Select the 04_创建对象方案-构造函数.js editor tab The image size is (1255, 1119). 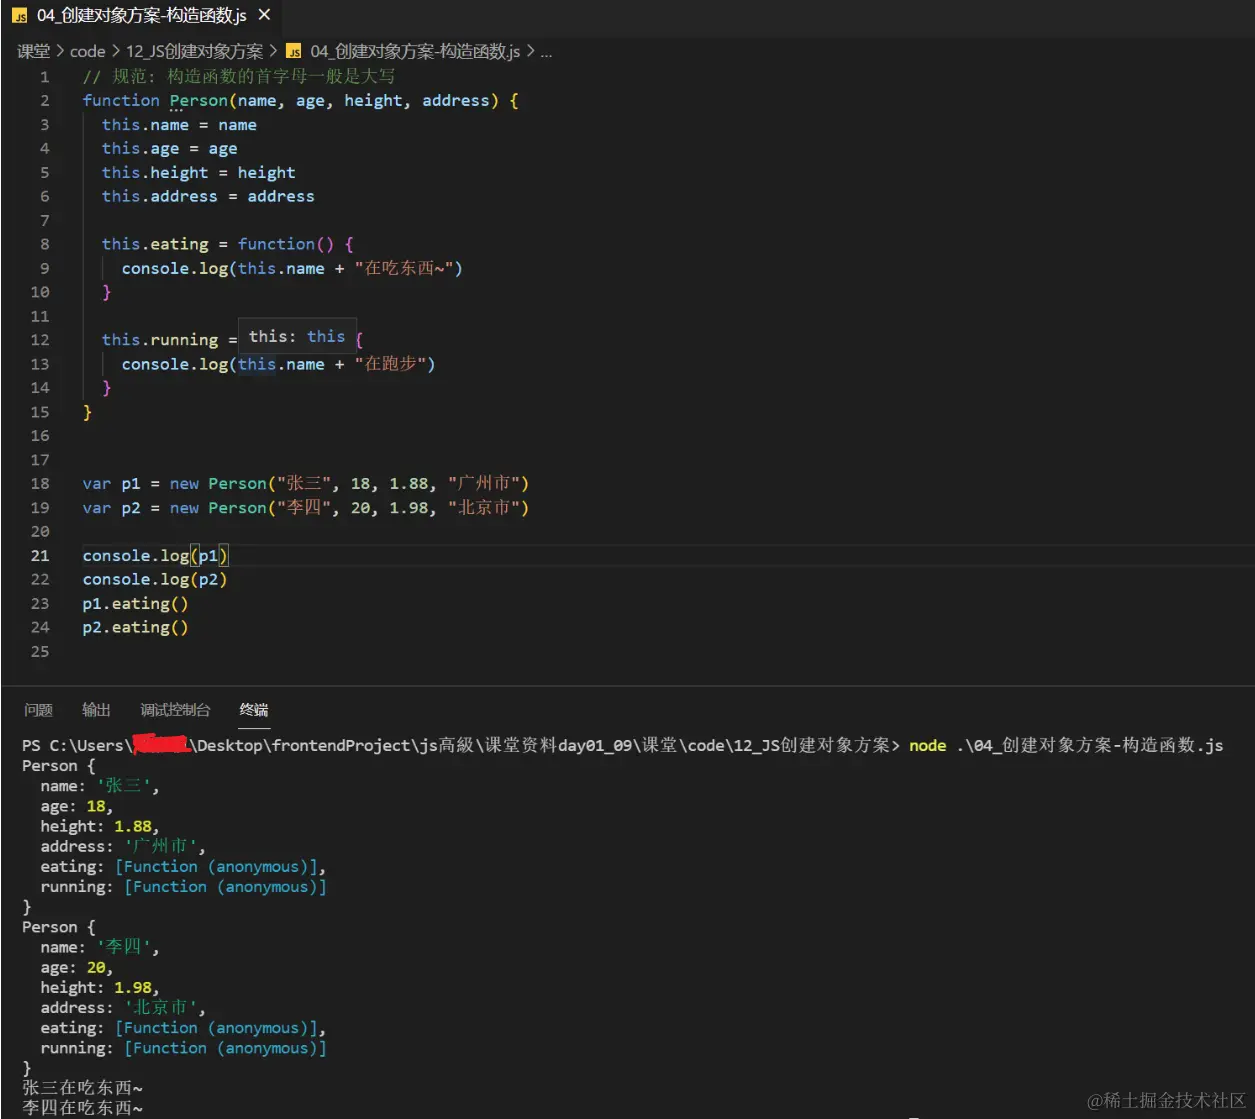[x=141, y=15]
